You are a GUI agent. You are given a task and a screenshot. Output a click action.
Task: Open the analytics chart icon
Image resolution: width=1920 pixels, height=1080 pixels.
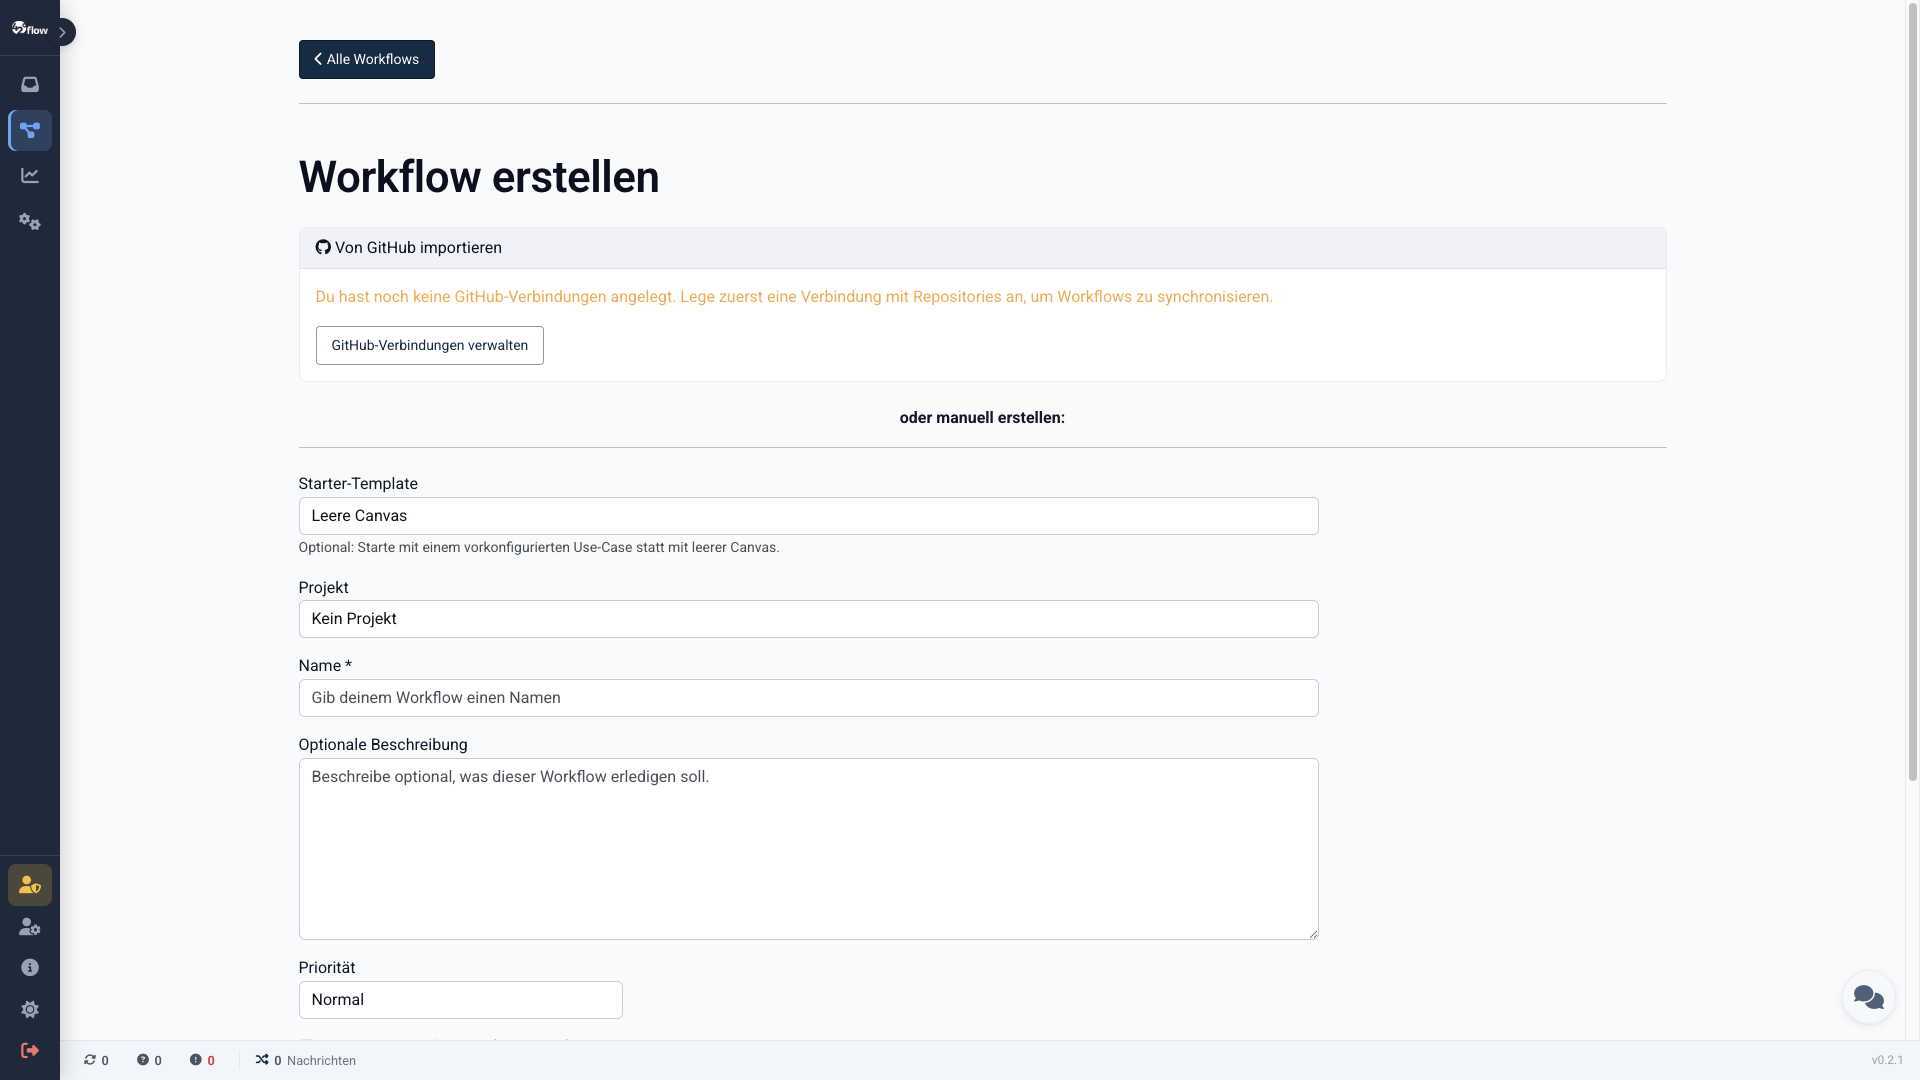(29, 175)
